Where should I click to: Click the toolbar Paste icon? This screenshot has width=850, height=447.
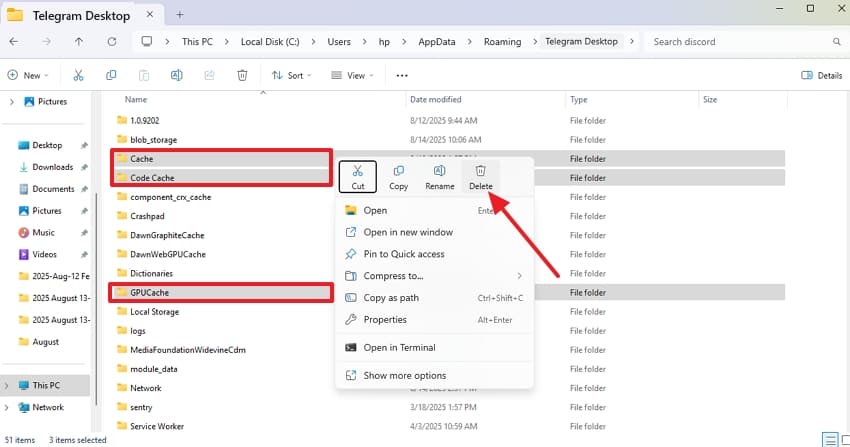click(144, 75)
